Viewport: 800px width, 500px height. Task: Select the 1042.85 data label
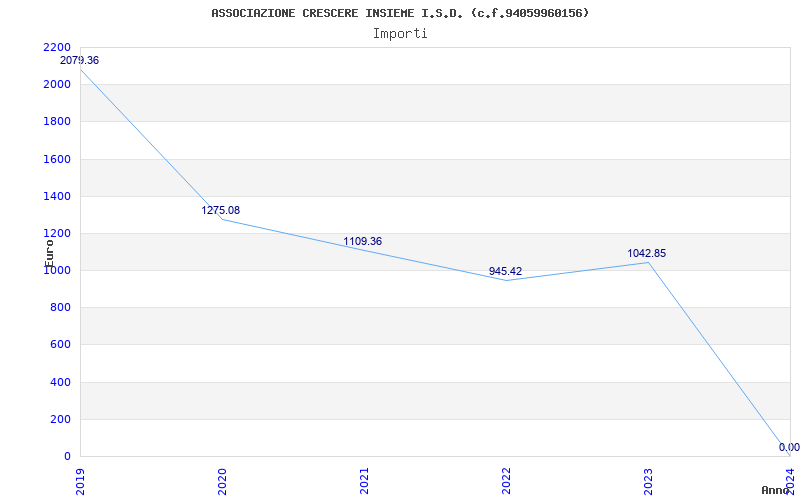point(646,254)
